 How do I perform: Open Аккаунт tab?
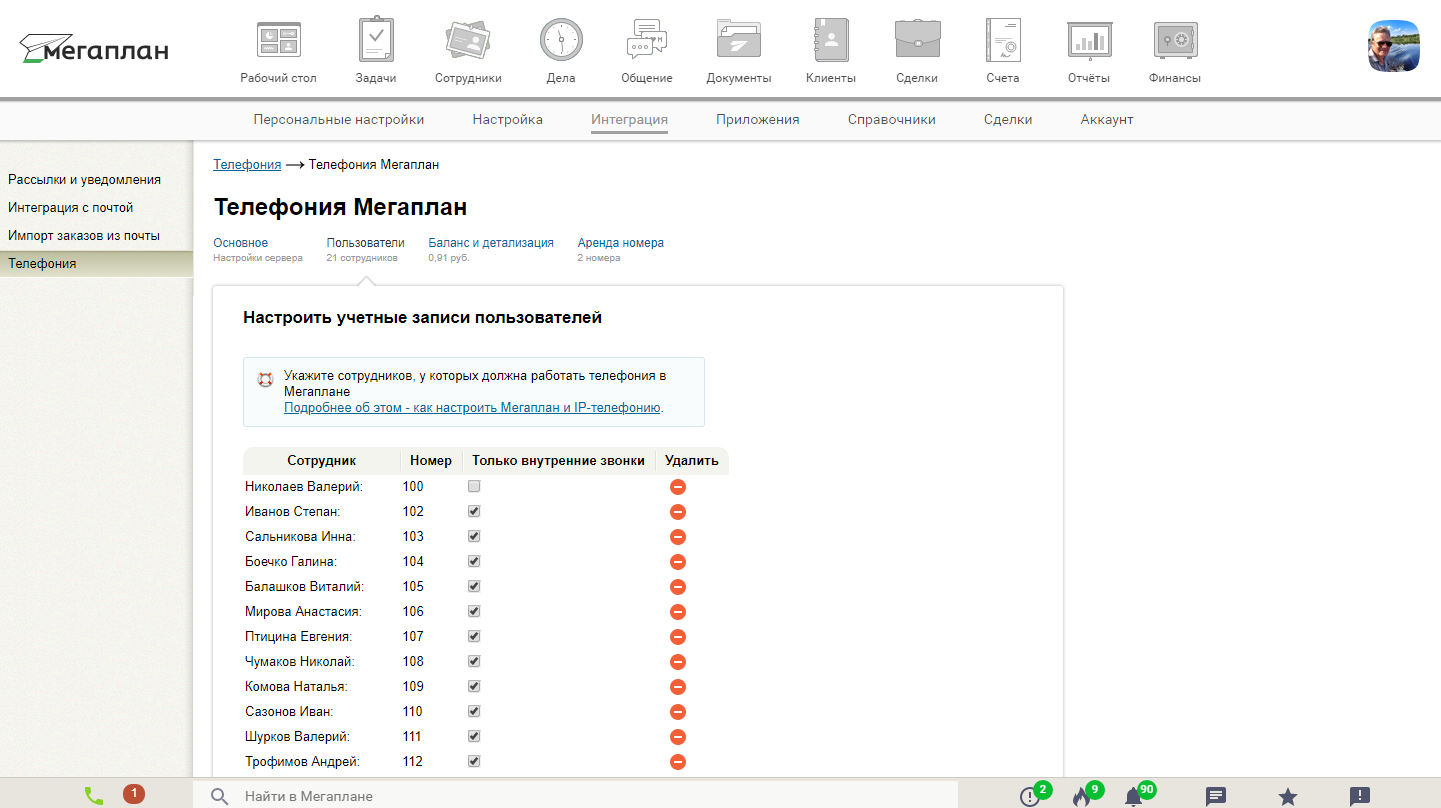point(1107,119)
